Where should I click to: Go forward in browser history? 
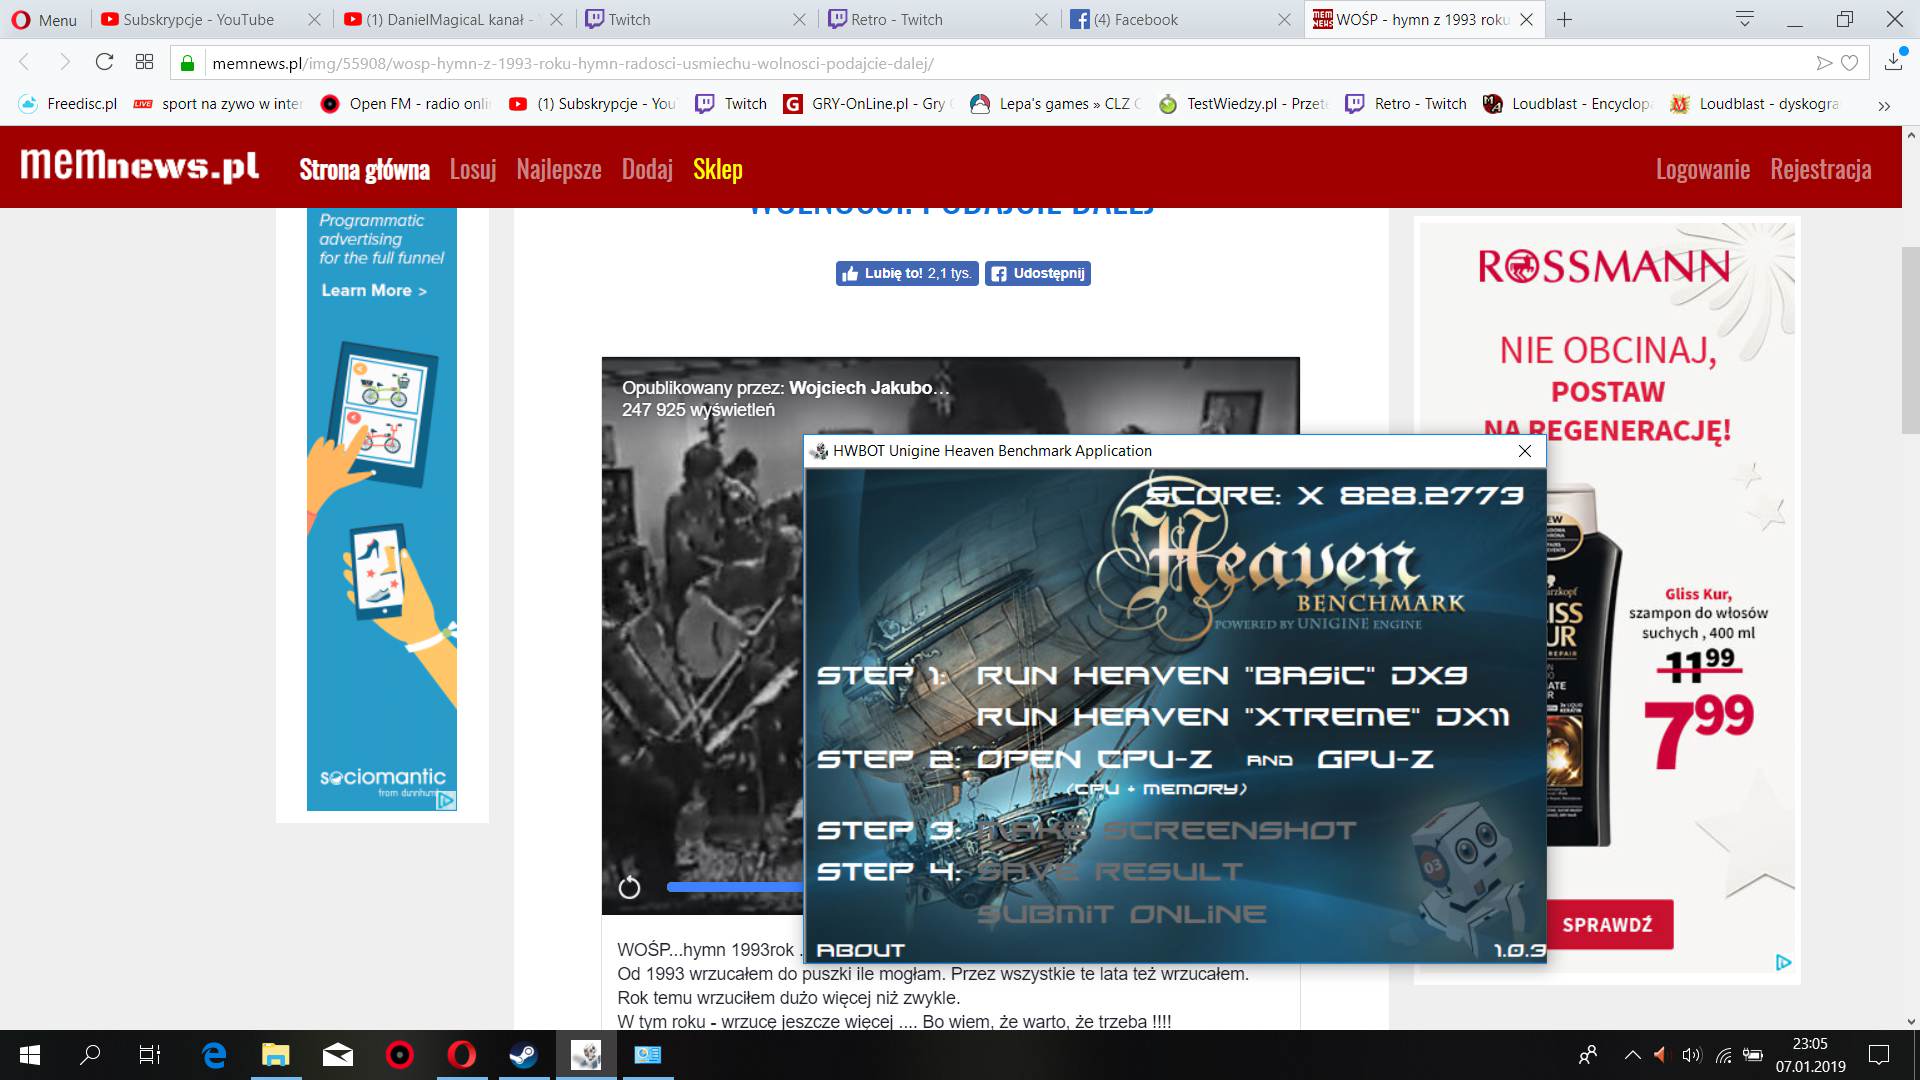pos(65,62)
